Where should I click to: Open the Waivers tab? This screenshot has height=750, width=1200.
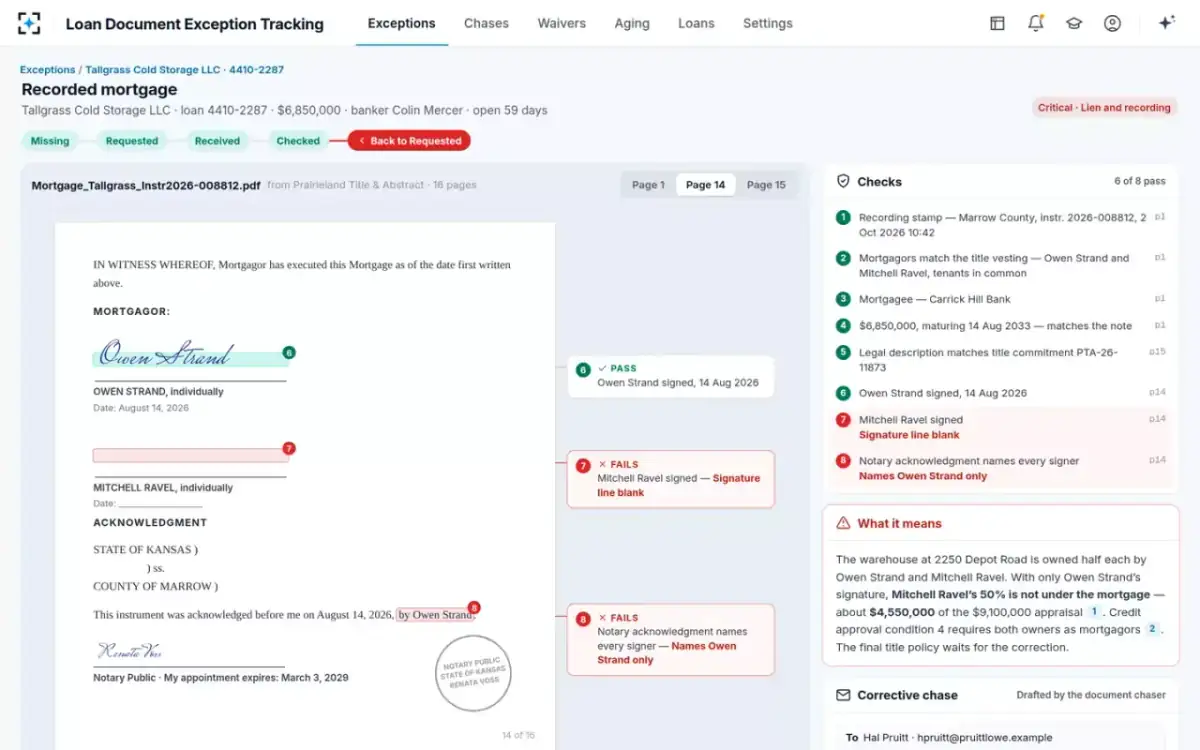click(562, 23)
